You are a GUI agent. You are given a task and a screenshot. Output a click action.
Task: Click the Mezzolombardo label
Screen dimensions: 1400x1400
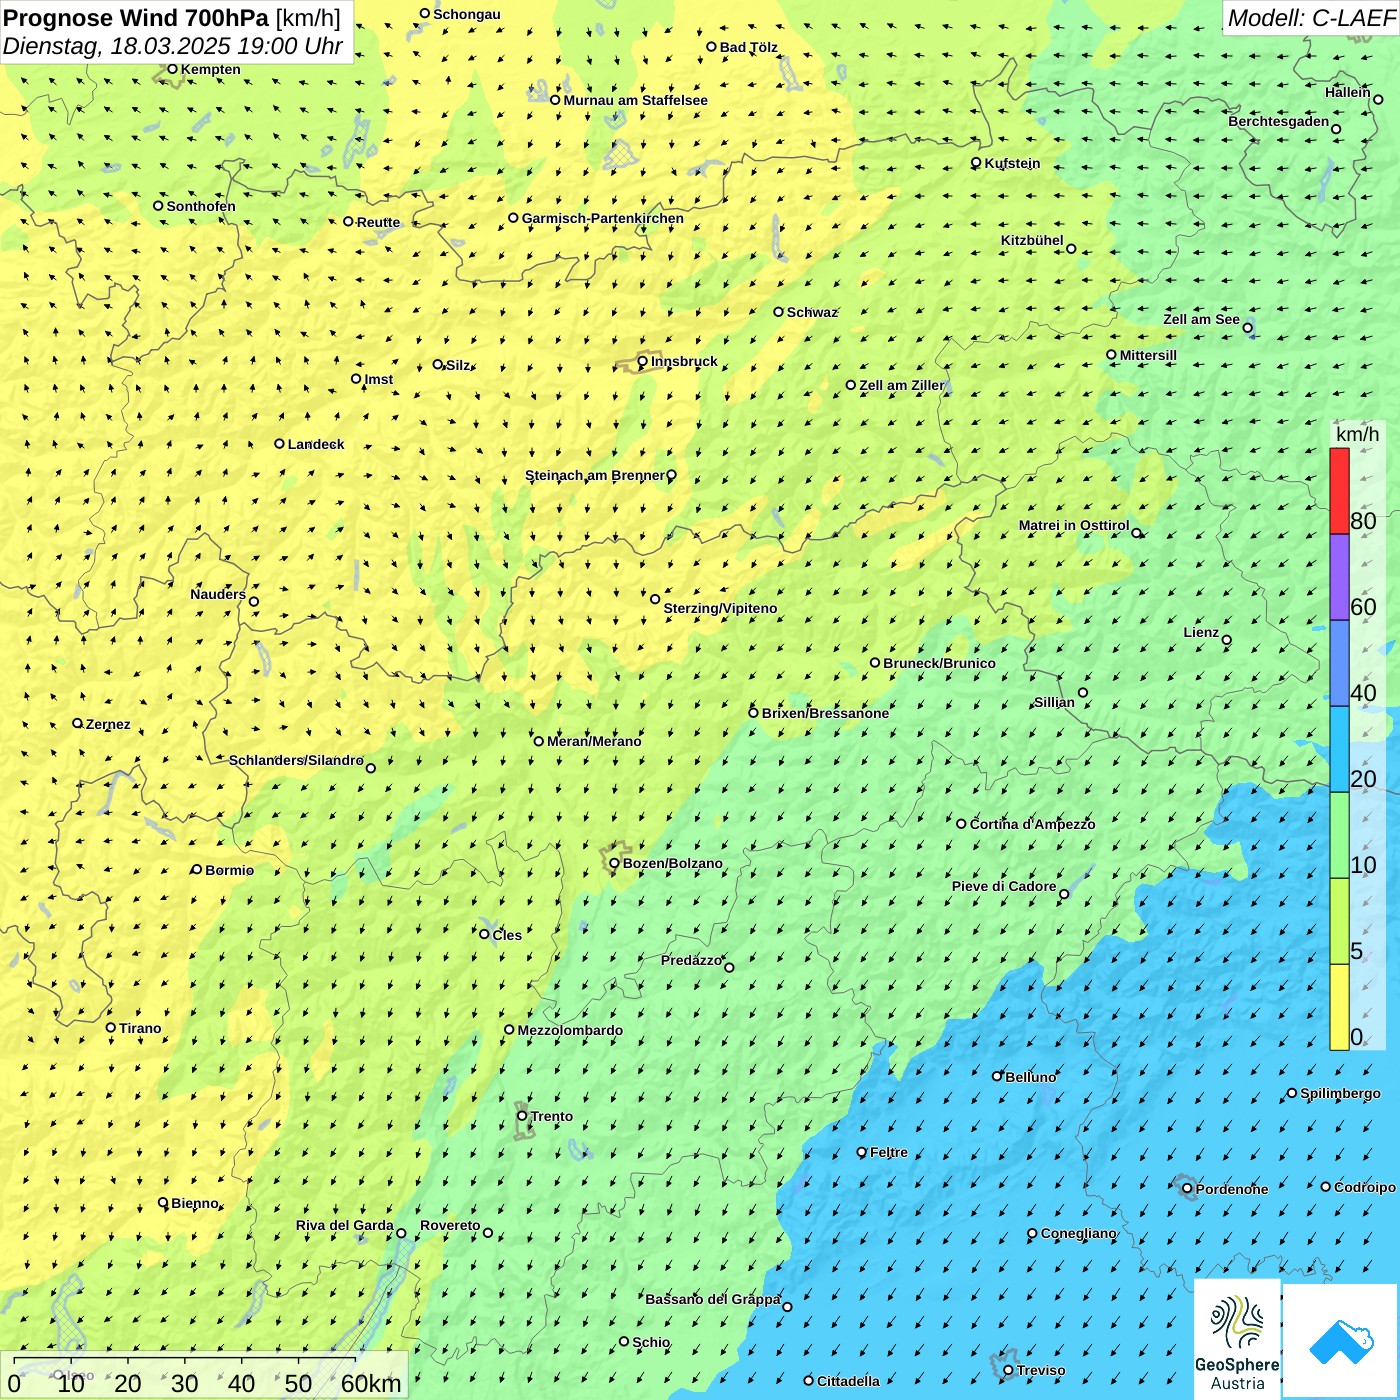pyautogui.click(x=570, y=1030)
